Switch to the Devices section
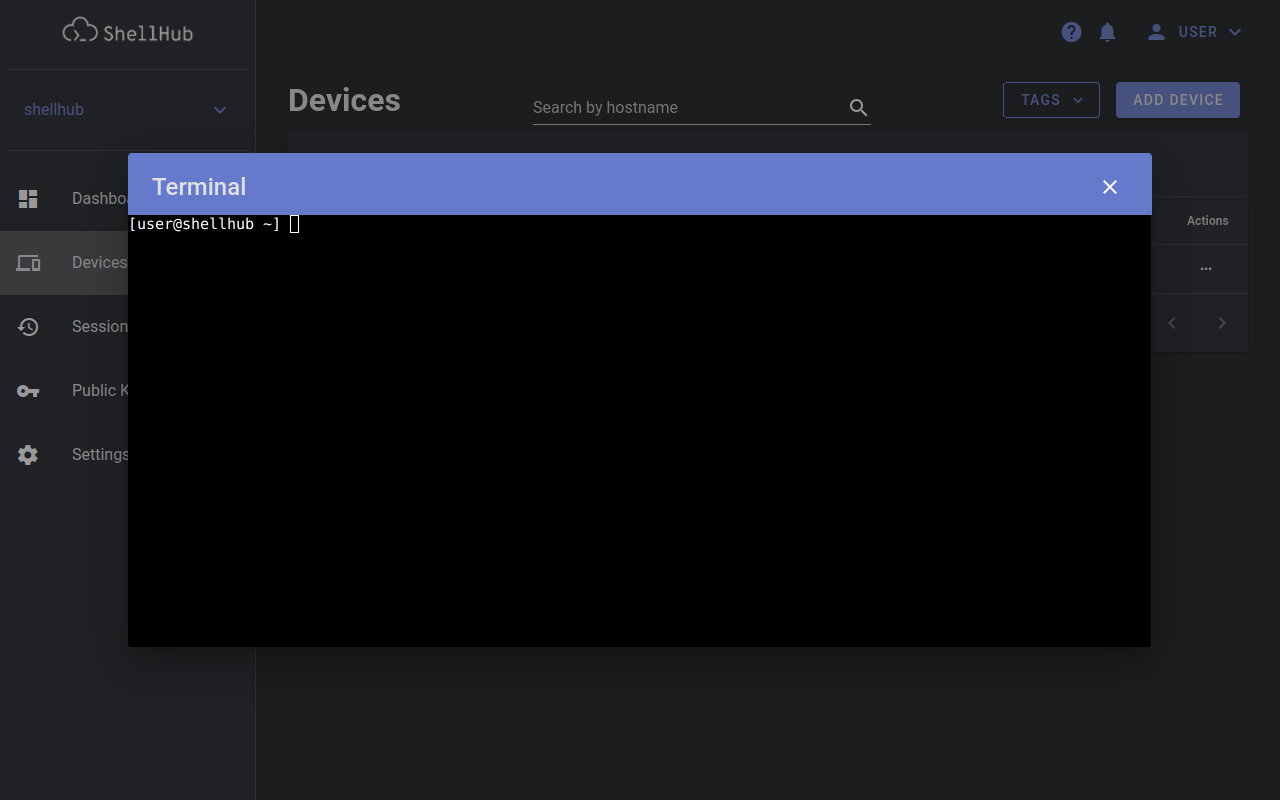1280x800 pixels. pyautogui.click(x=99, y=262)
